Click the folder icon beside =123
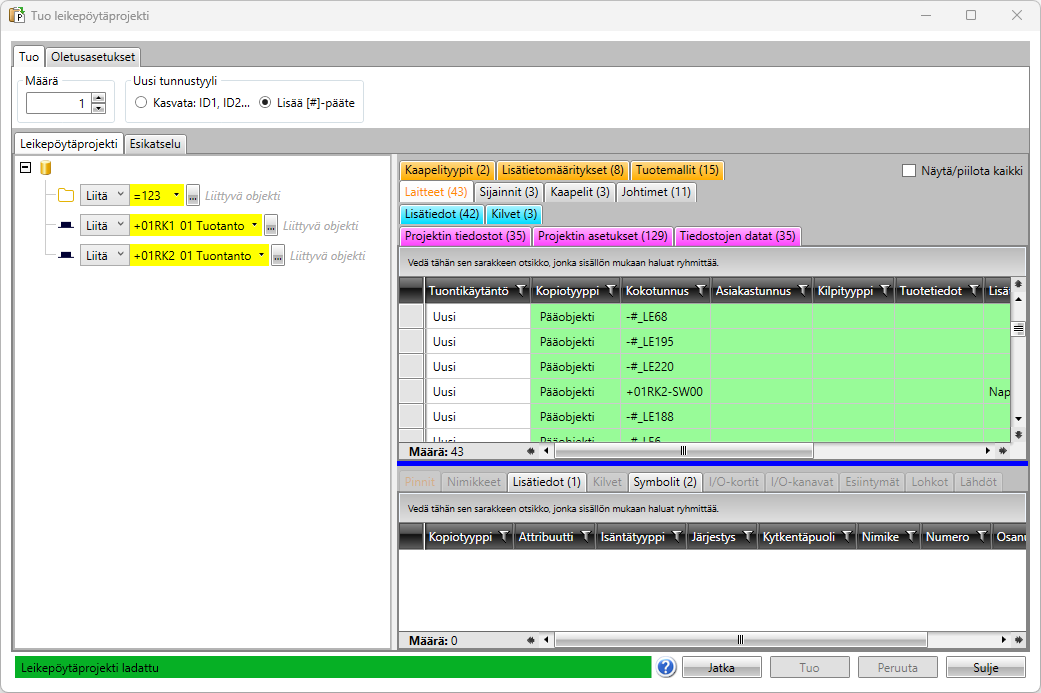This screenshot has height=693, width=1041. [x=66, y=195]
